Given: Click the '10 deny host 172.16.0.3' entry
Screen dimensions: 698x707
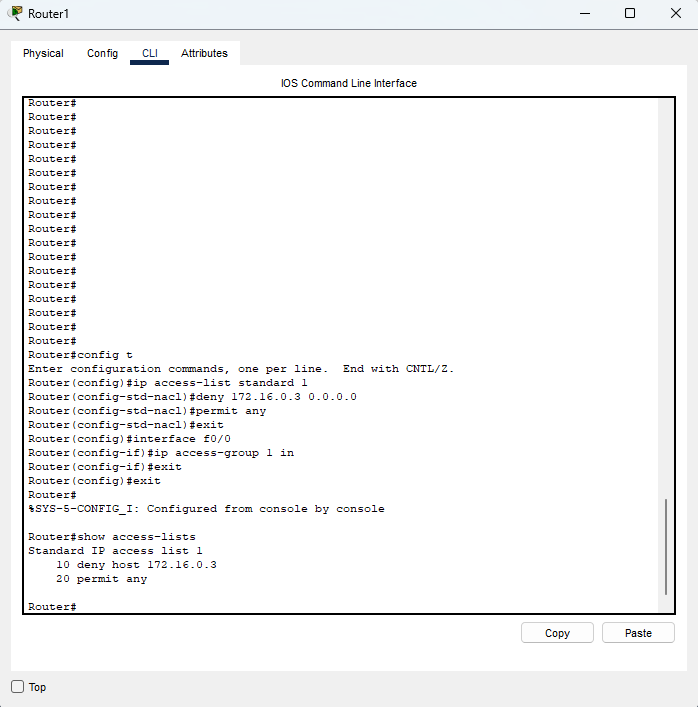Looking at the screenshot, I should pyautogui.click(x=136, y=565).
